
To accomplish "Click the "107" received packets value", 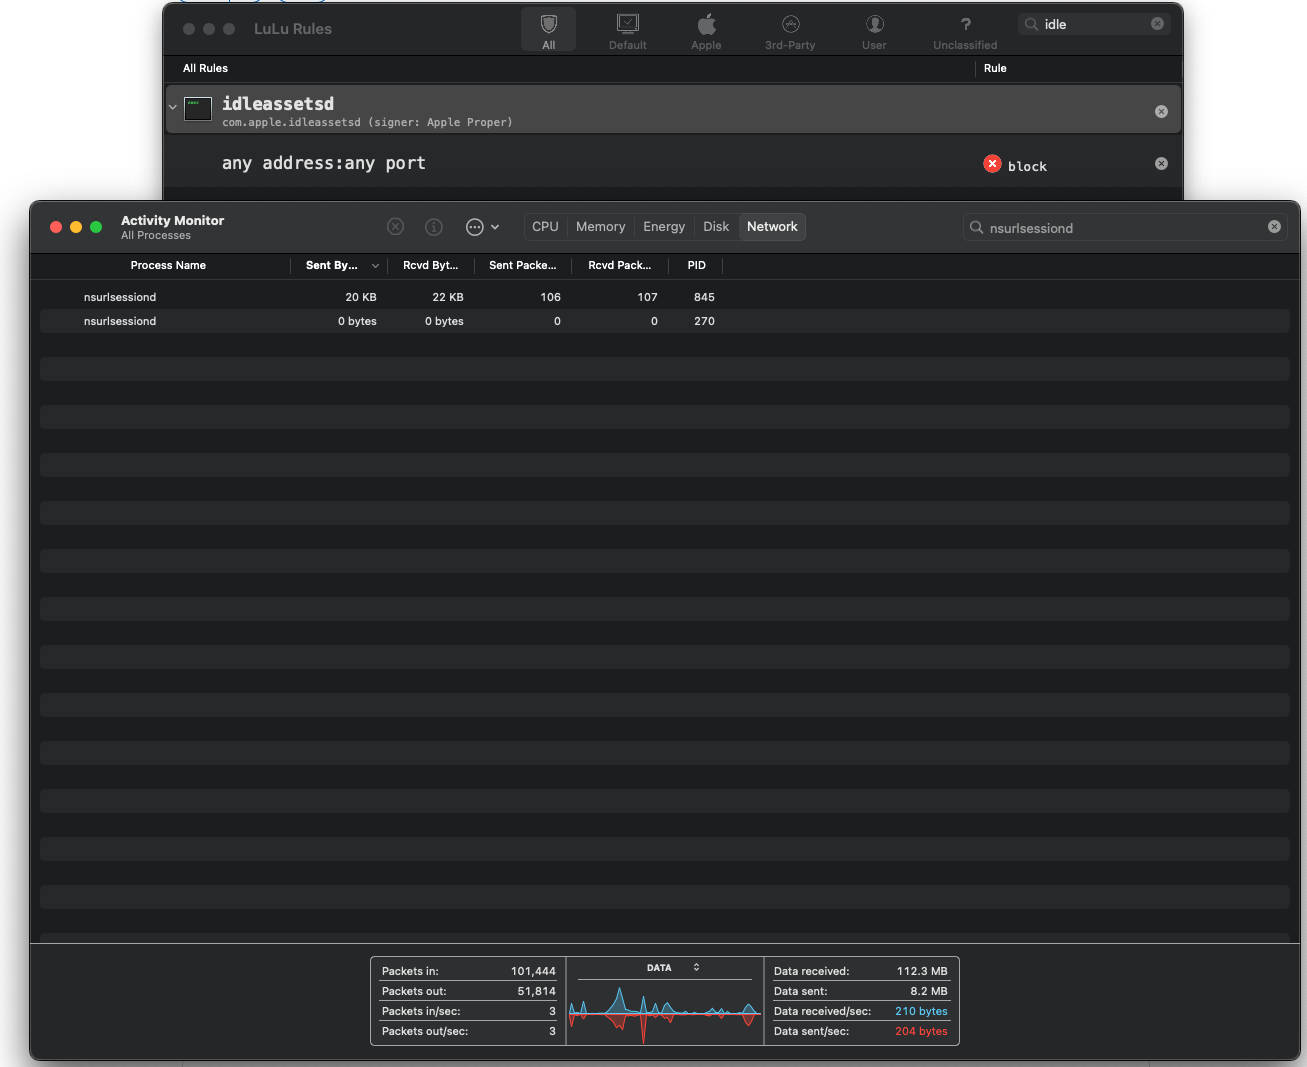I will click(x=647, y=297).
